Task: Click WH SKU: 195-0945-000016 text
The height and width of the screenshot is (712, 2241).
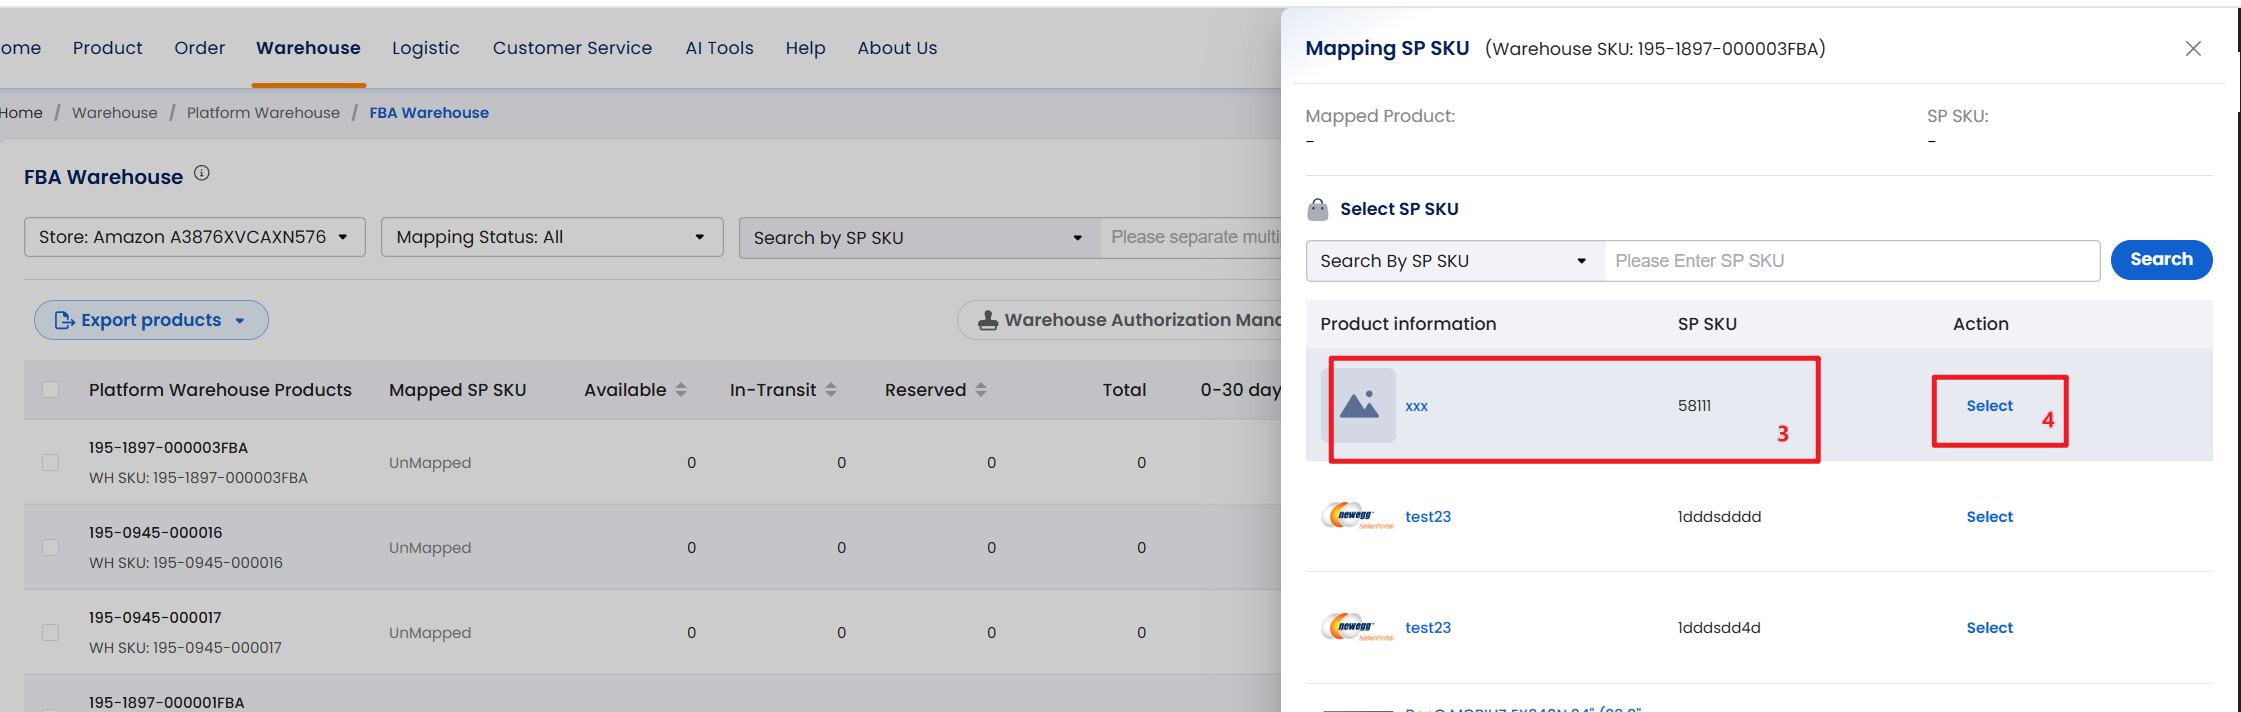Action: point(186,563)
